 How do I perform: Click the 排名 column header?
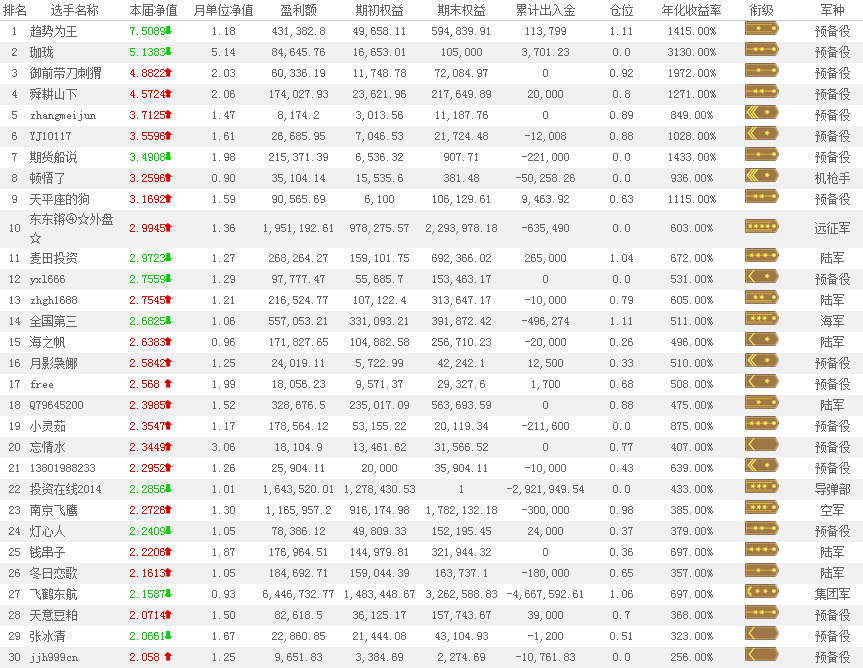pos(15,10)
